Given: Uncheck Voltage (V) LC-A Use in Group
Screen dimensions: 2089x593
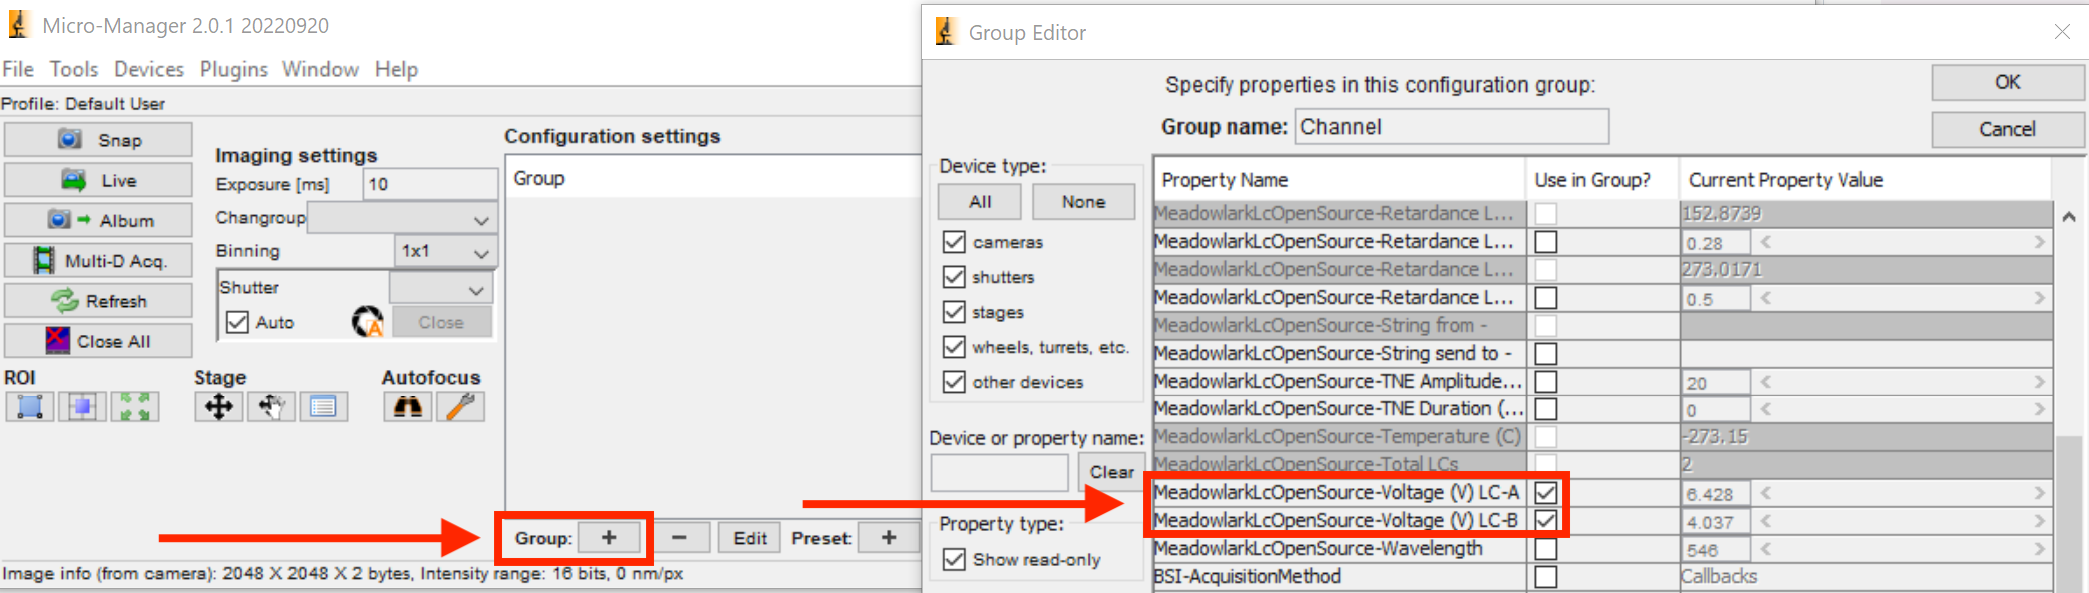Looking at the screenshot, I should [1546, 492].
